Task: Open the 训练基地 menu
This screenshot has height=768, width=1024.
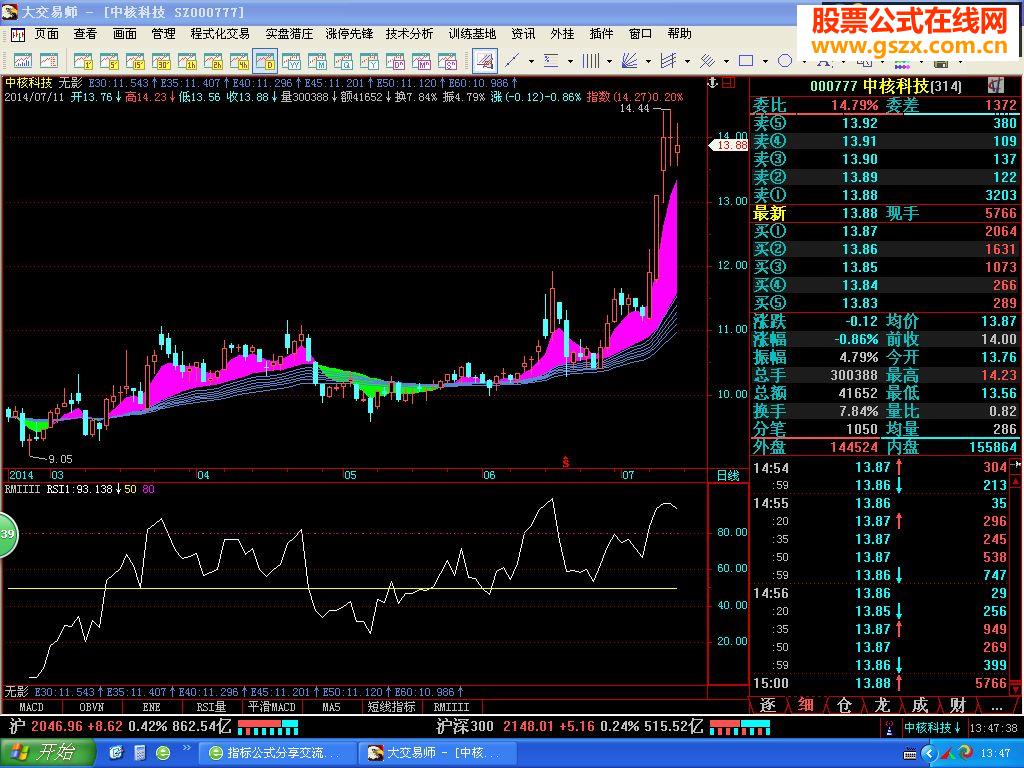Action: (472, 33)
